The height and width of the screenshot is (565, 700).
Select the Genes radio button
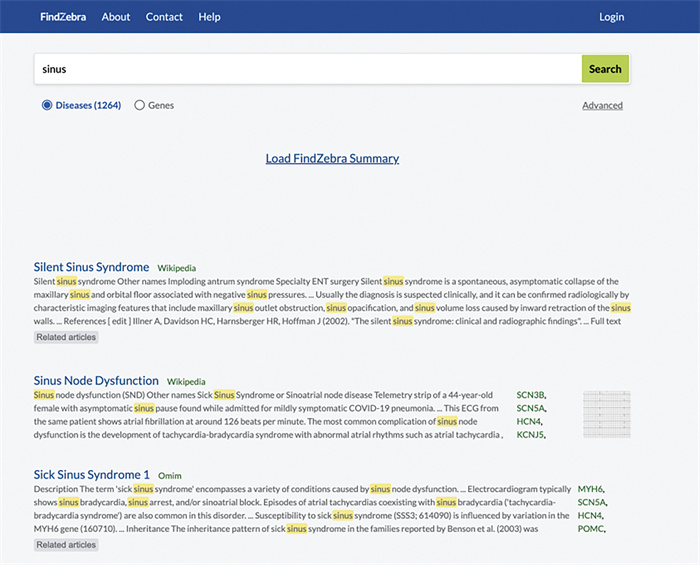click(139, 105)
